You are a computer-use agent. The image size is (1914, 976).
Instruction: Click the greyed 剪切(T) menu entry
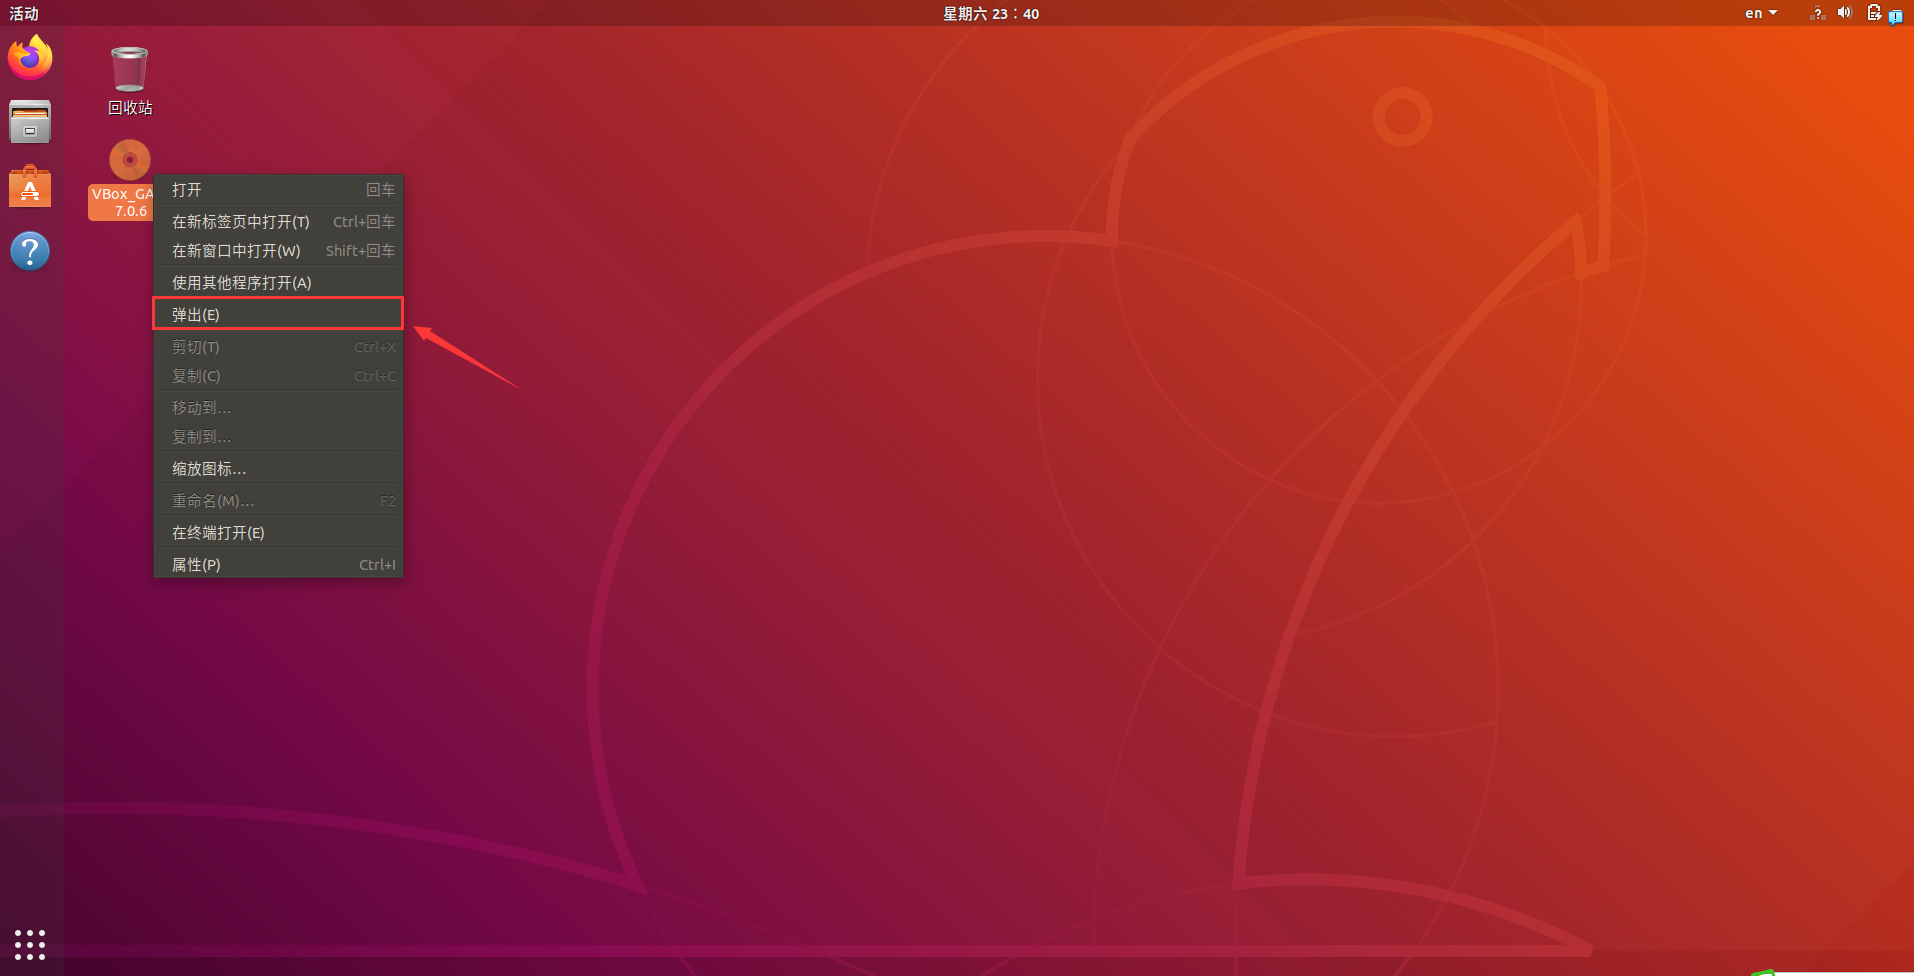[x=278, y=347]
